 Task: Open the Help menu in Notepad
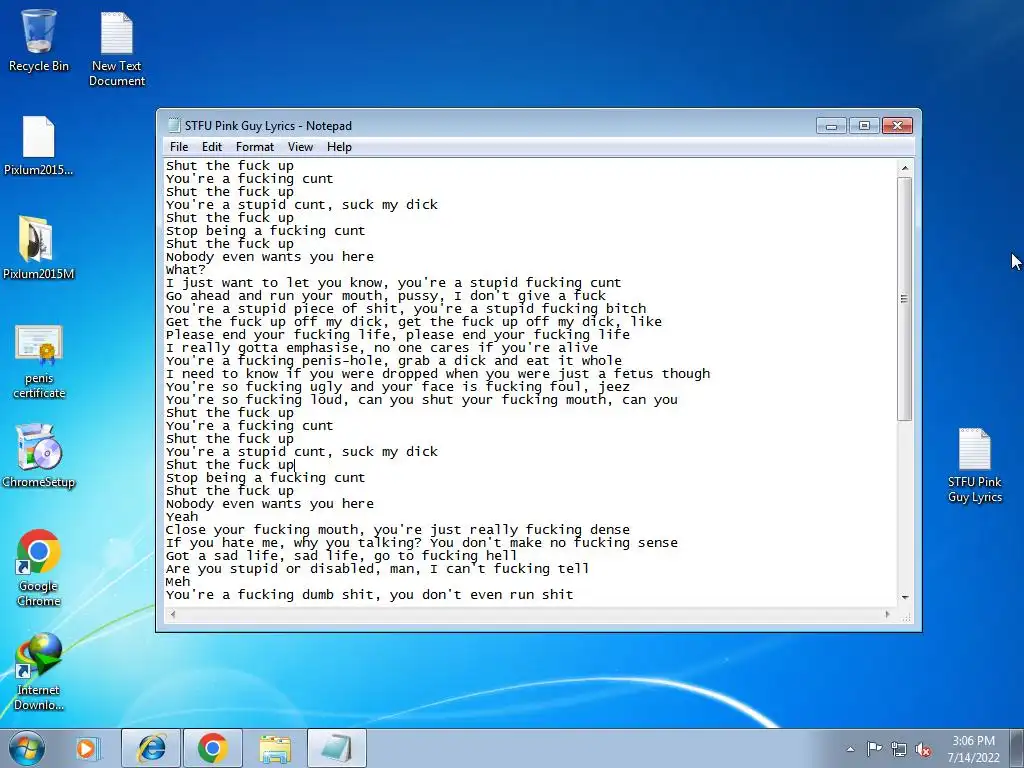[x=339, y=147]
